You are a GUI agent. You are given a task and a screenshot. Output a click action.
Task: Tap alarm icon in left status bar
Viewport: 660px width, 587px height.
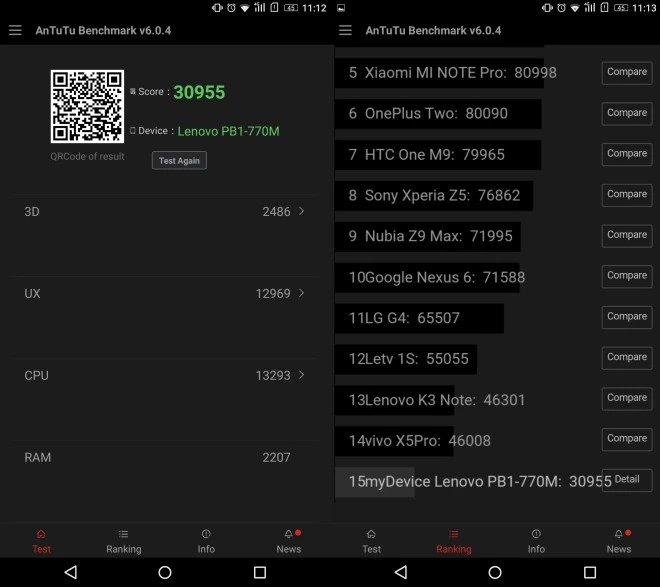[231, 8]
